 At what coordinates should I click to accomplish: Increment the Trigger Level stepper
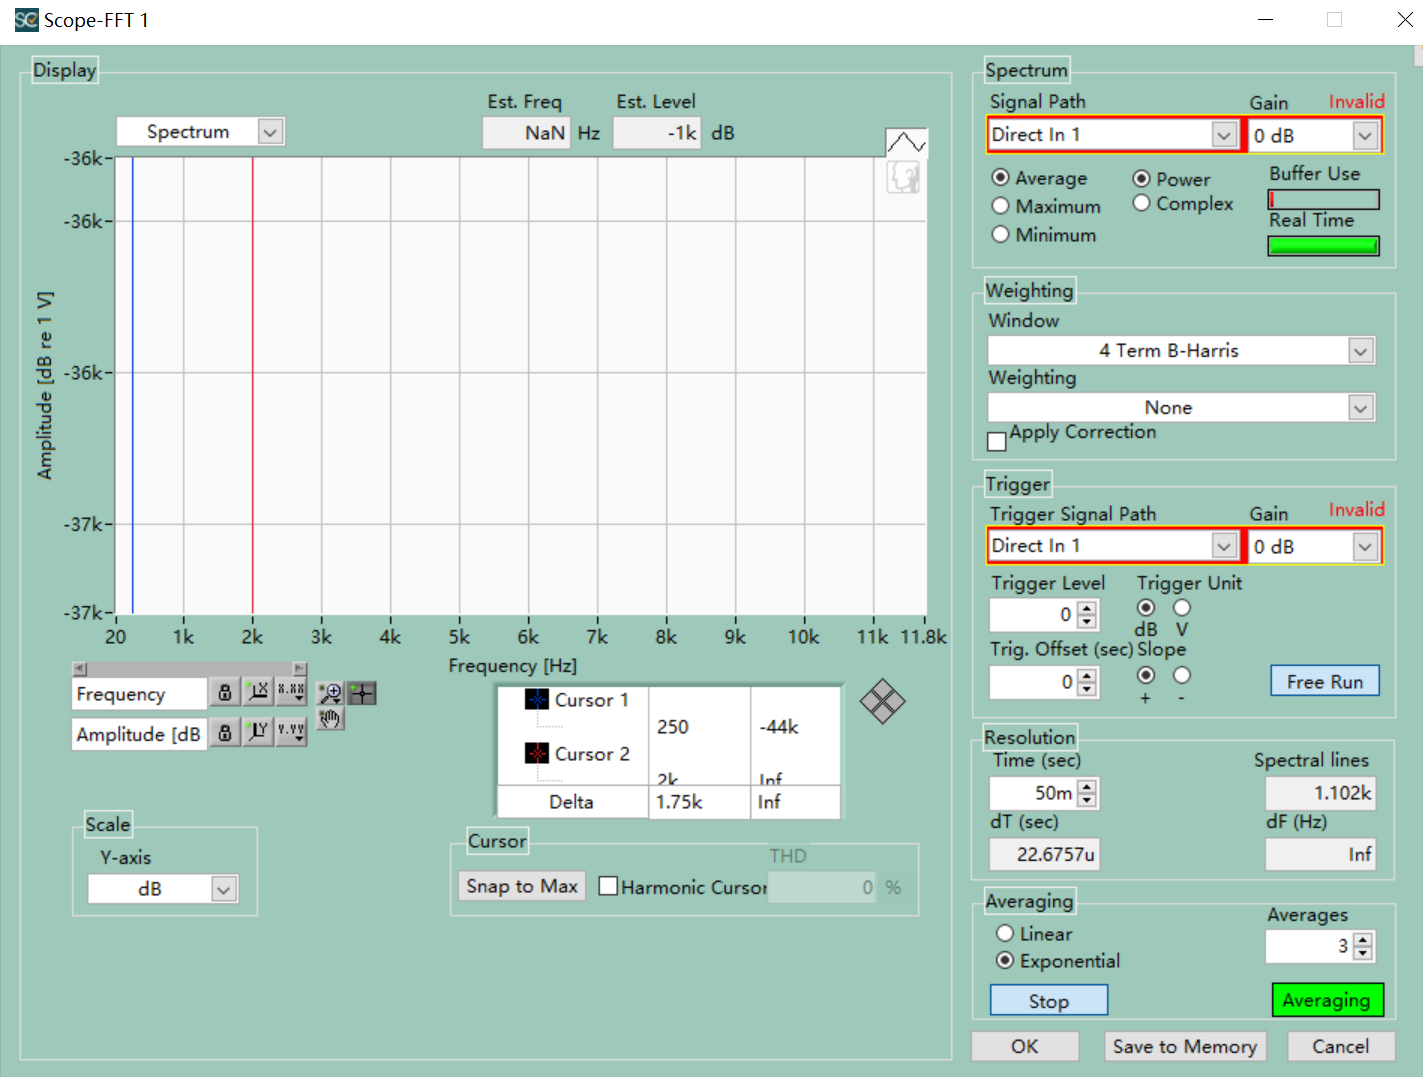point(1088,608)
